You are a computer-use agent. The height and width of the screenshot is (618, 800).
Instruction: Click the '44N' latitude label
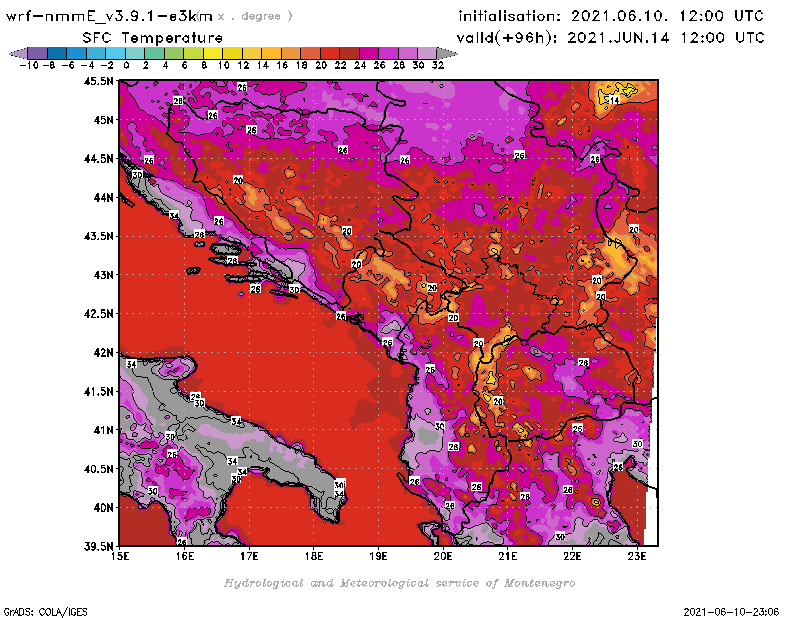(x=103, y=197)
